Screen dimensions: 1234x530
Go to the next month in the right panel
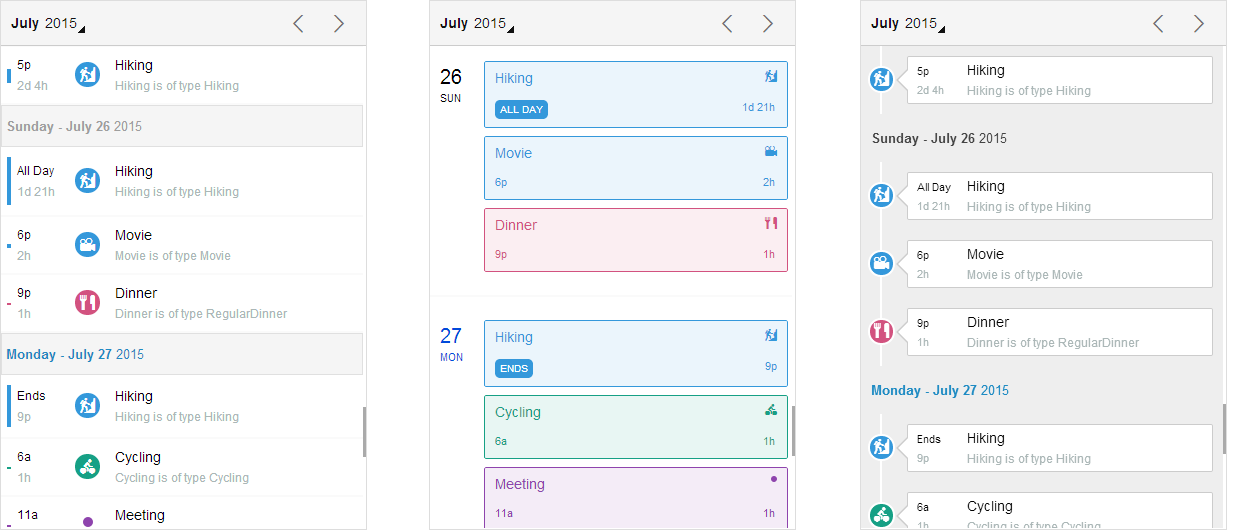(1198, 23)
